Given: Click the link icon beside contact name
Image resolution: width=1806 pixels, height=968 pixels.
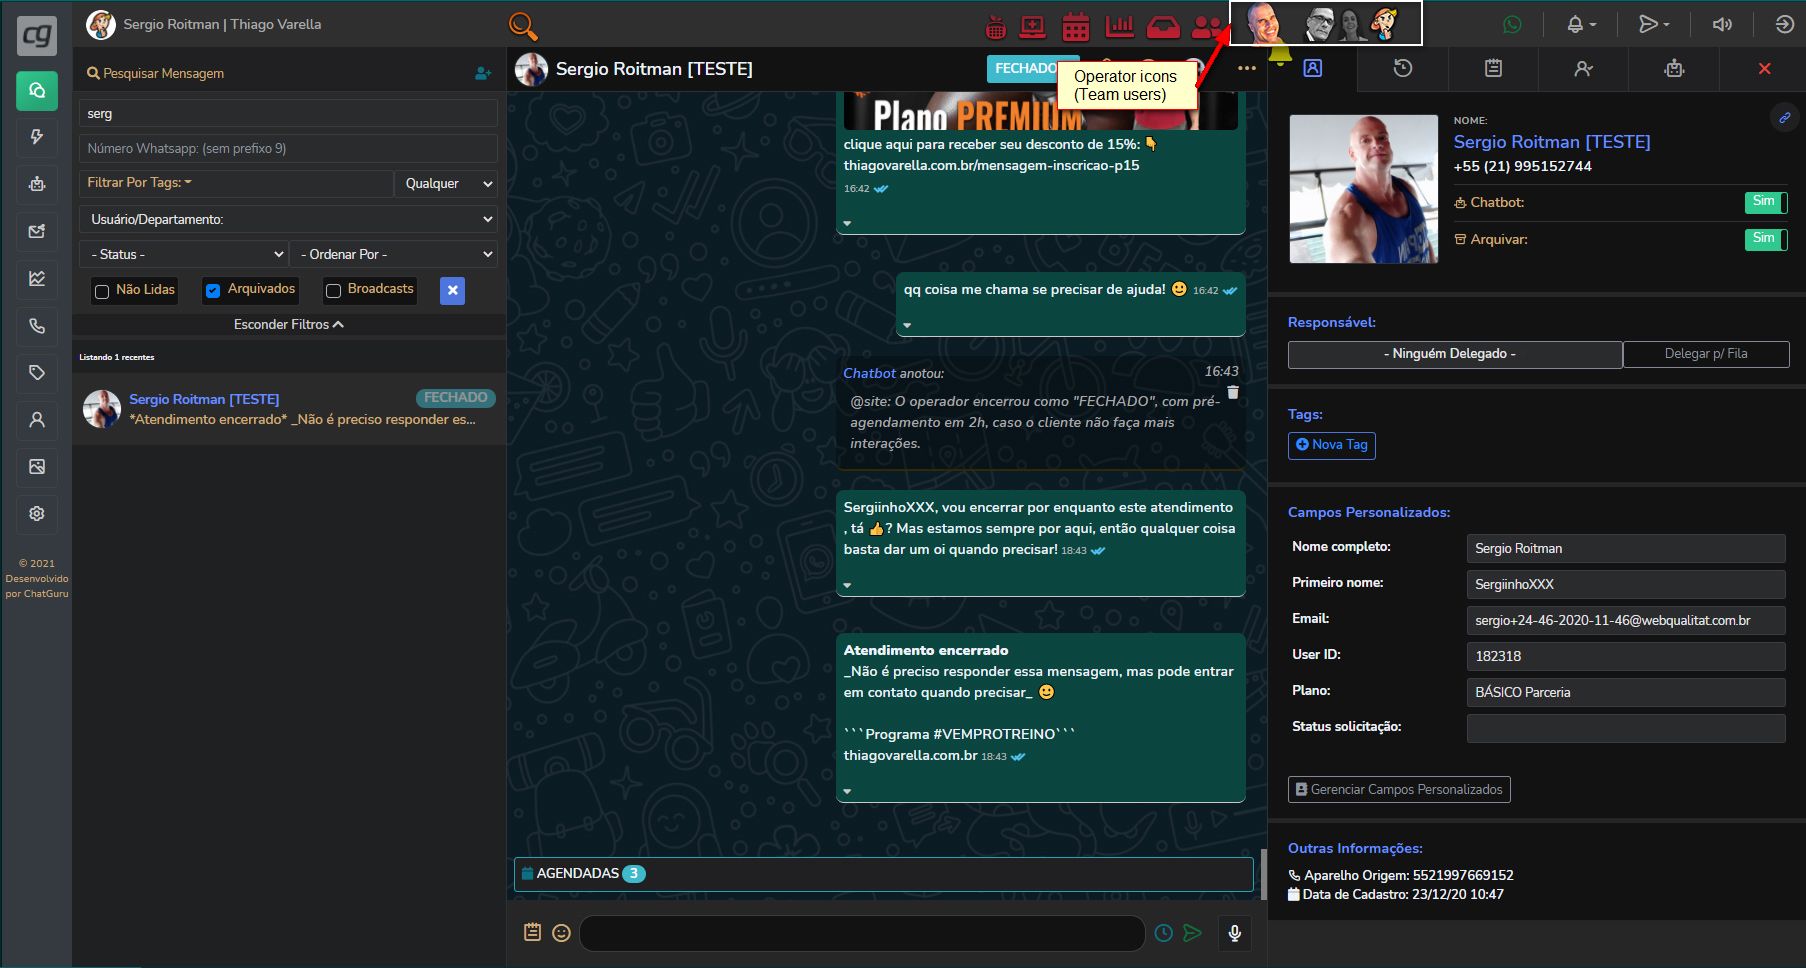Looking at the screenshot, I should 1784,118.
